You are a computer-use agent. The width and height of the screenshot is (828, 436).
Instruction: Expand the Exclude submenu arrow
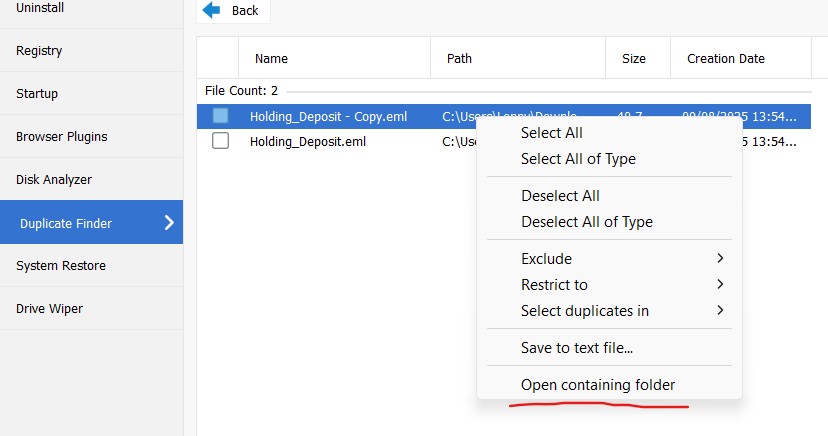(720, 259)
